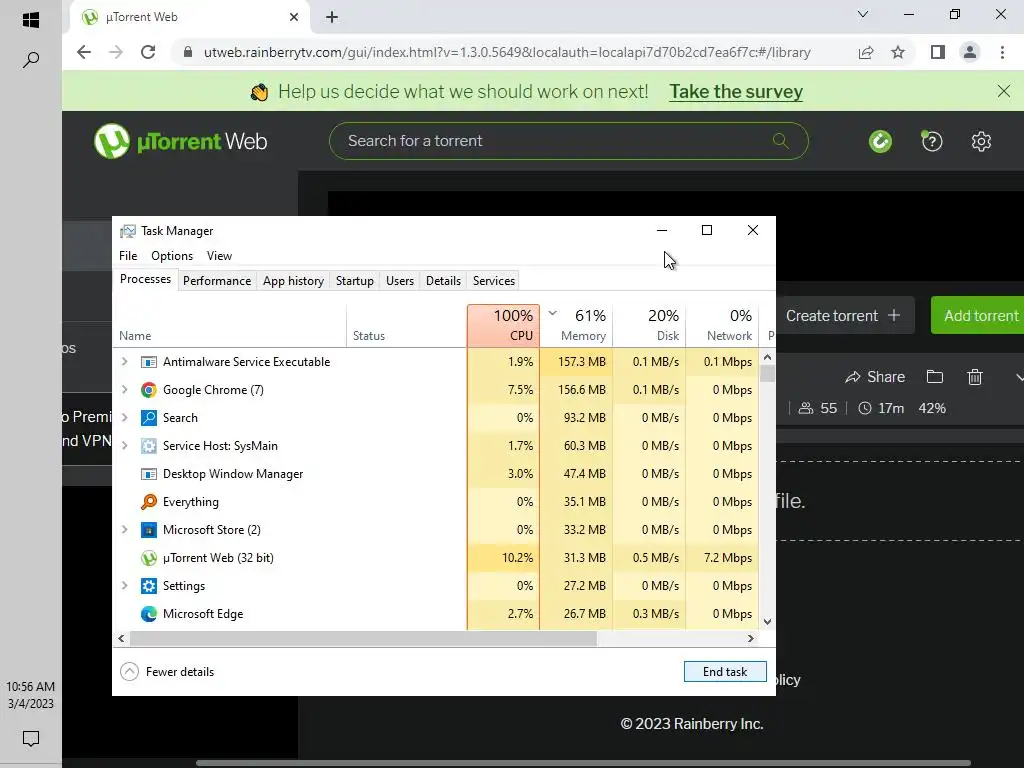Image resolution: width=1024 pixels, height=768 pixels.
Task: Expand the Search process row
Action: 124,417
